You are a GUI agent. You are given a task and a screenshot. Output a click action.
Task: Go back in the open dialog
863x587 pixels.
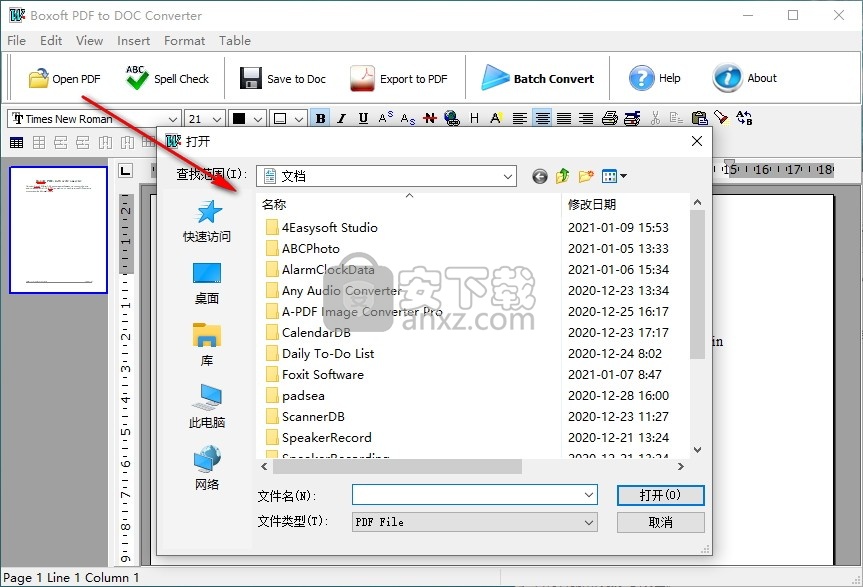pyautogui.click(x=540, y=177)
